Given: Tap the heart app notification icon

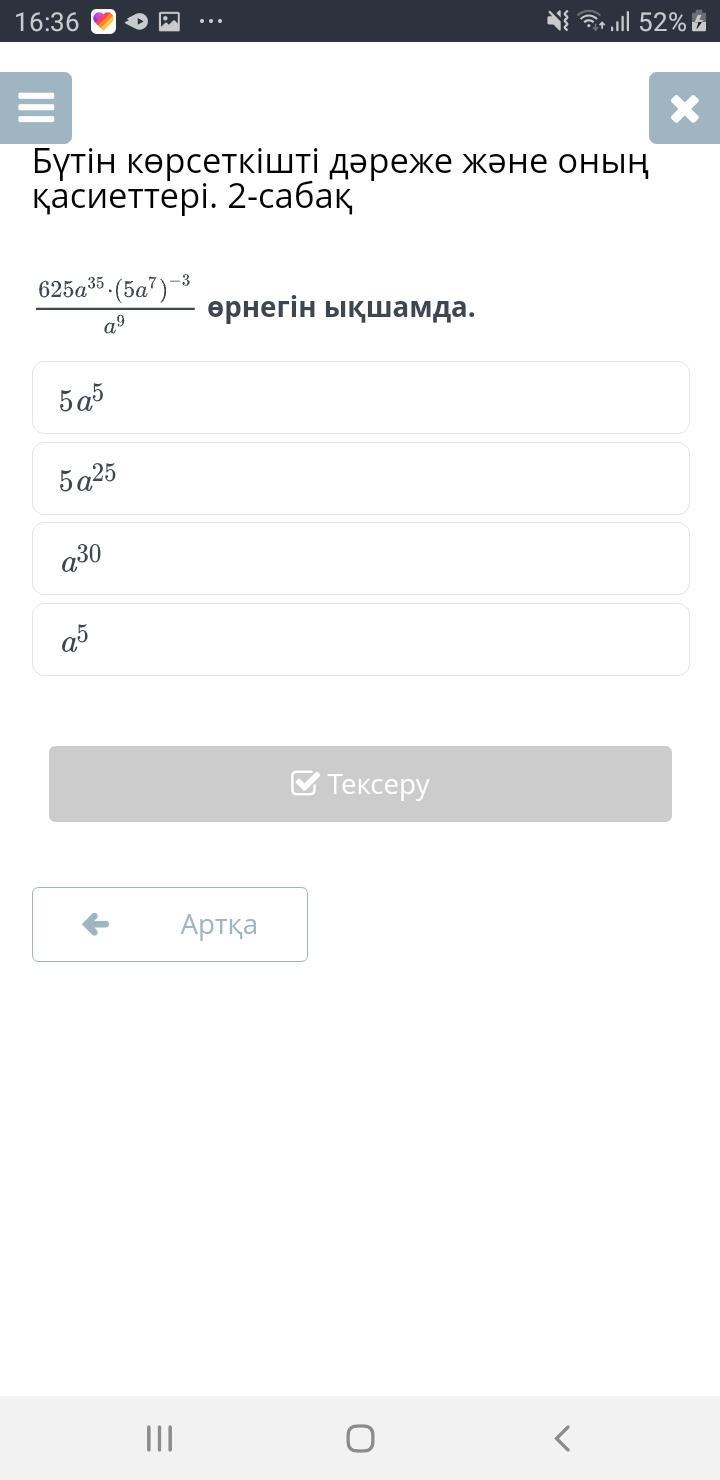Looking at the screenshot, I should pyautogui.click(x=103, y=21).
